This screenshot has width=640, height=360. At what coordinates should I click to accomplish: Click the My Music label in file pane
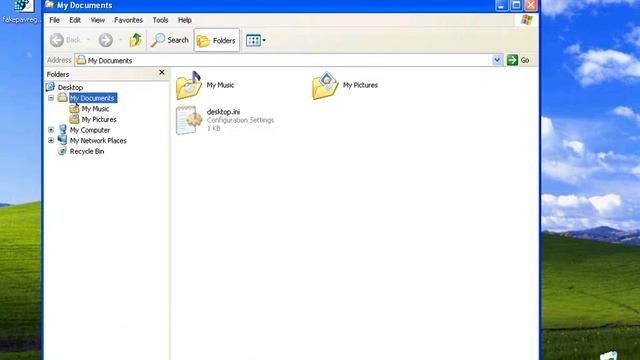click(220, 85)
